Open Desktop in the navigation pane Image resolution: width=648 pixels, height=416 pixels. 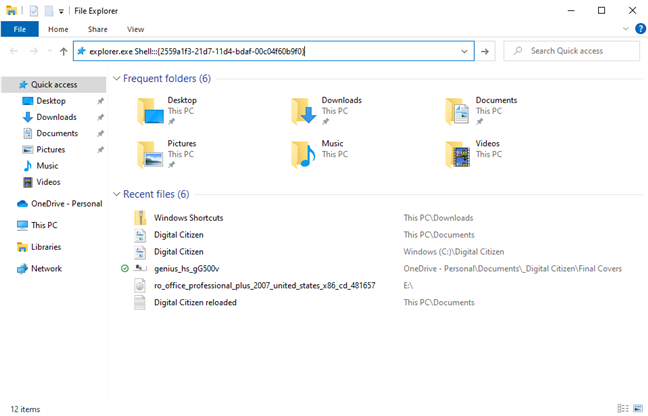click(x=51, y=101)
